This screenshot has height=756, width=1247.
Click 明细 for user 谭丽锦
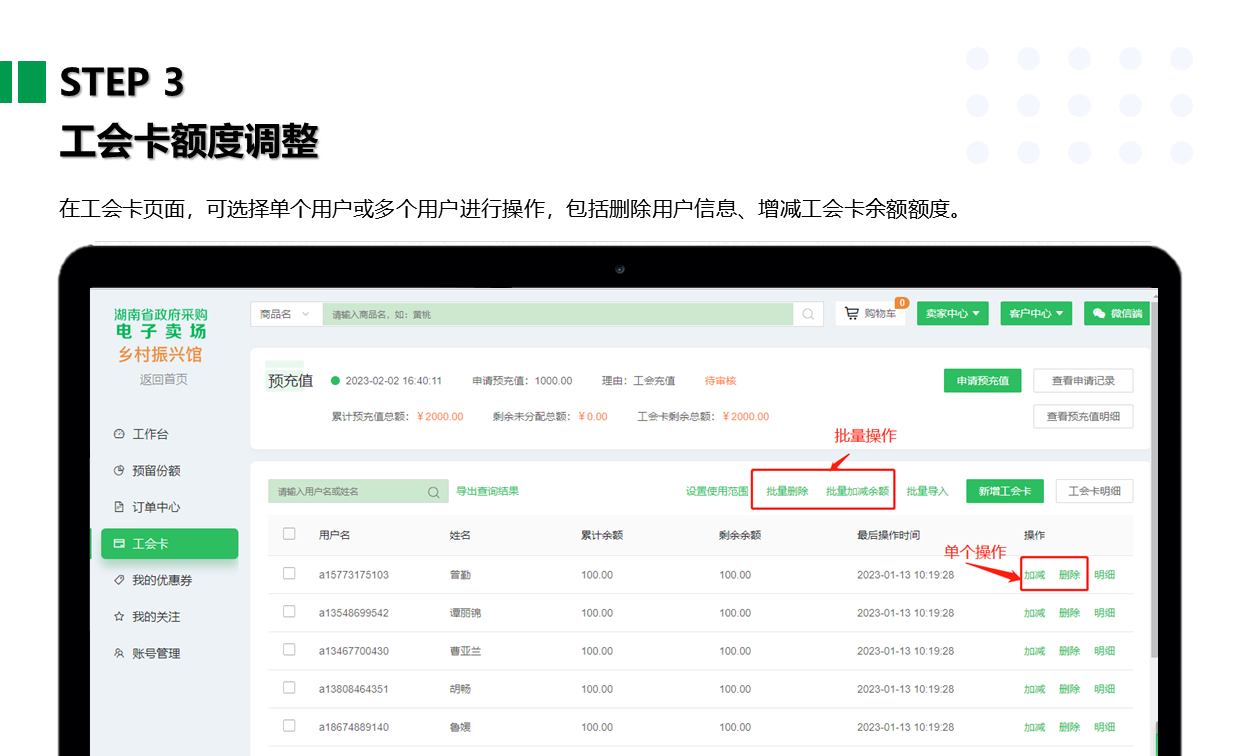pyautogui.click(x=1104, y=613)
